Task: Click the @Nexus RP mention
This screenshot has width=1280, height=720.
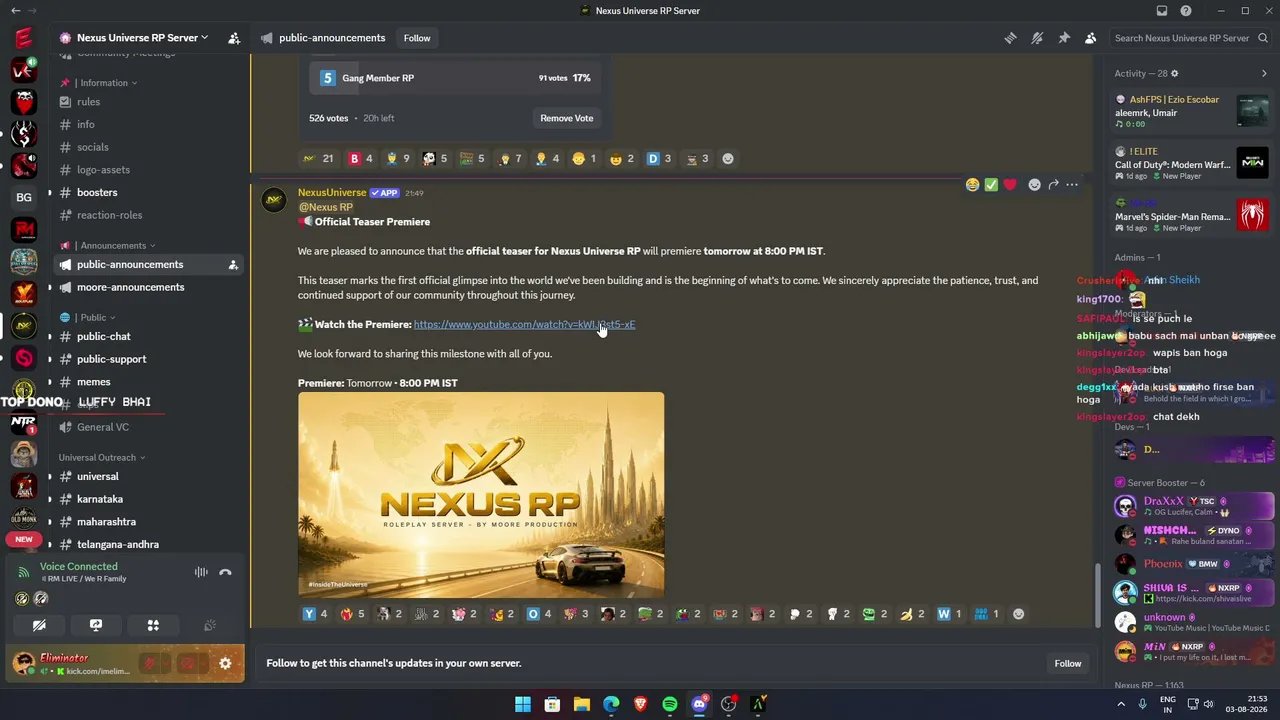Action: point(325,207)
